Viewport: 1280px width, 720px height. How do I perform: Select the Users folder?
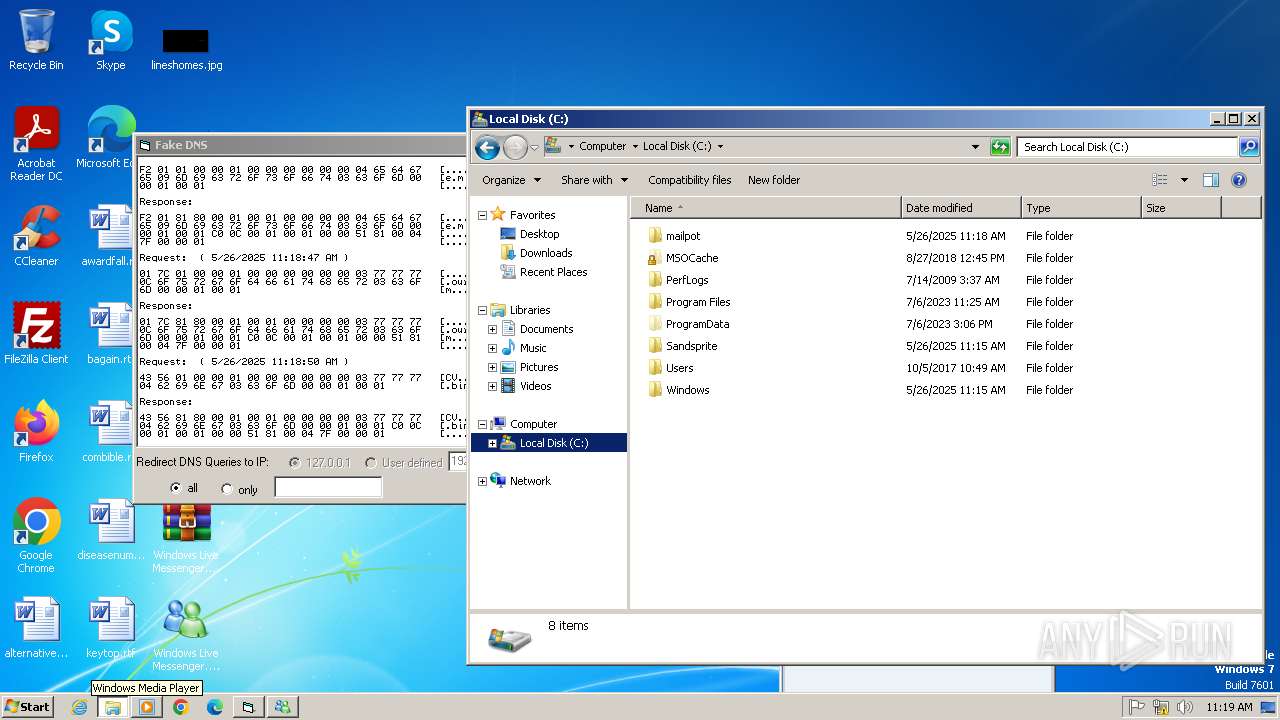point(679,368)
